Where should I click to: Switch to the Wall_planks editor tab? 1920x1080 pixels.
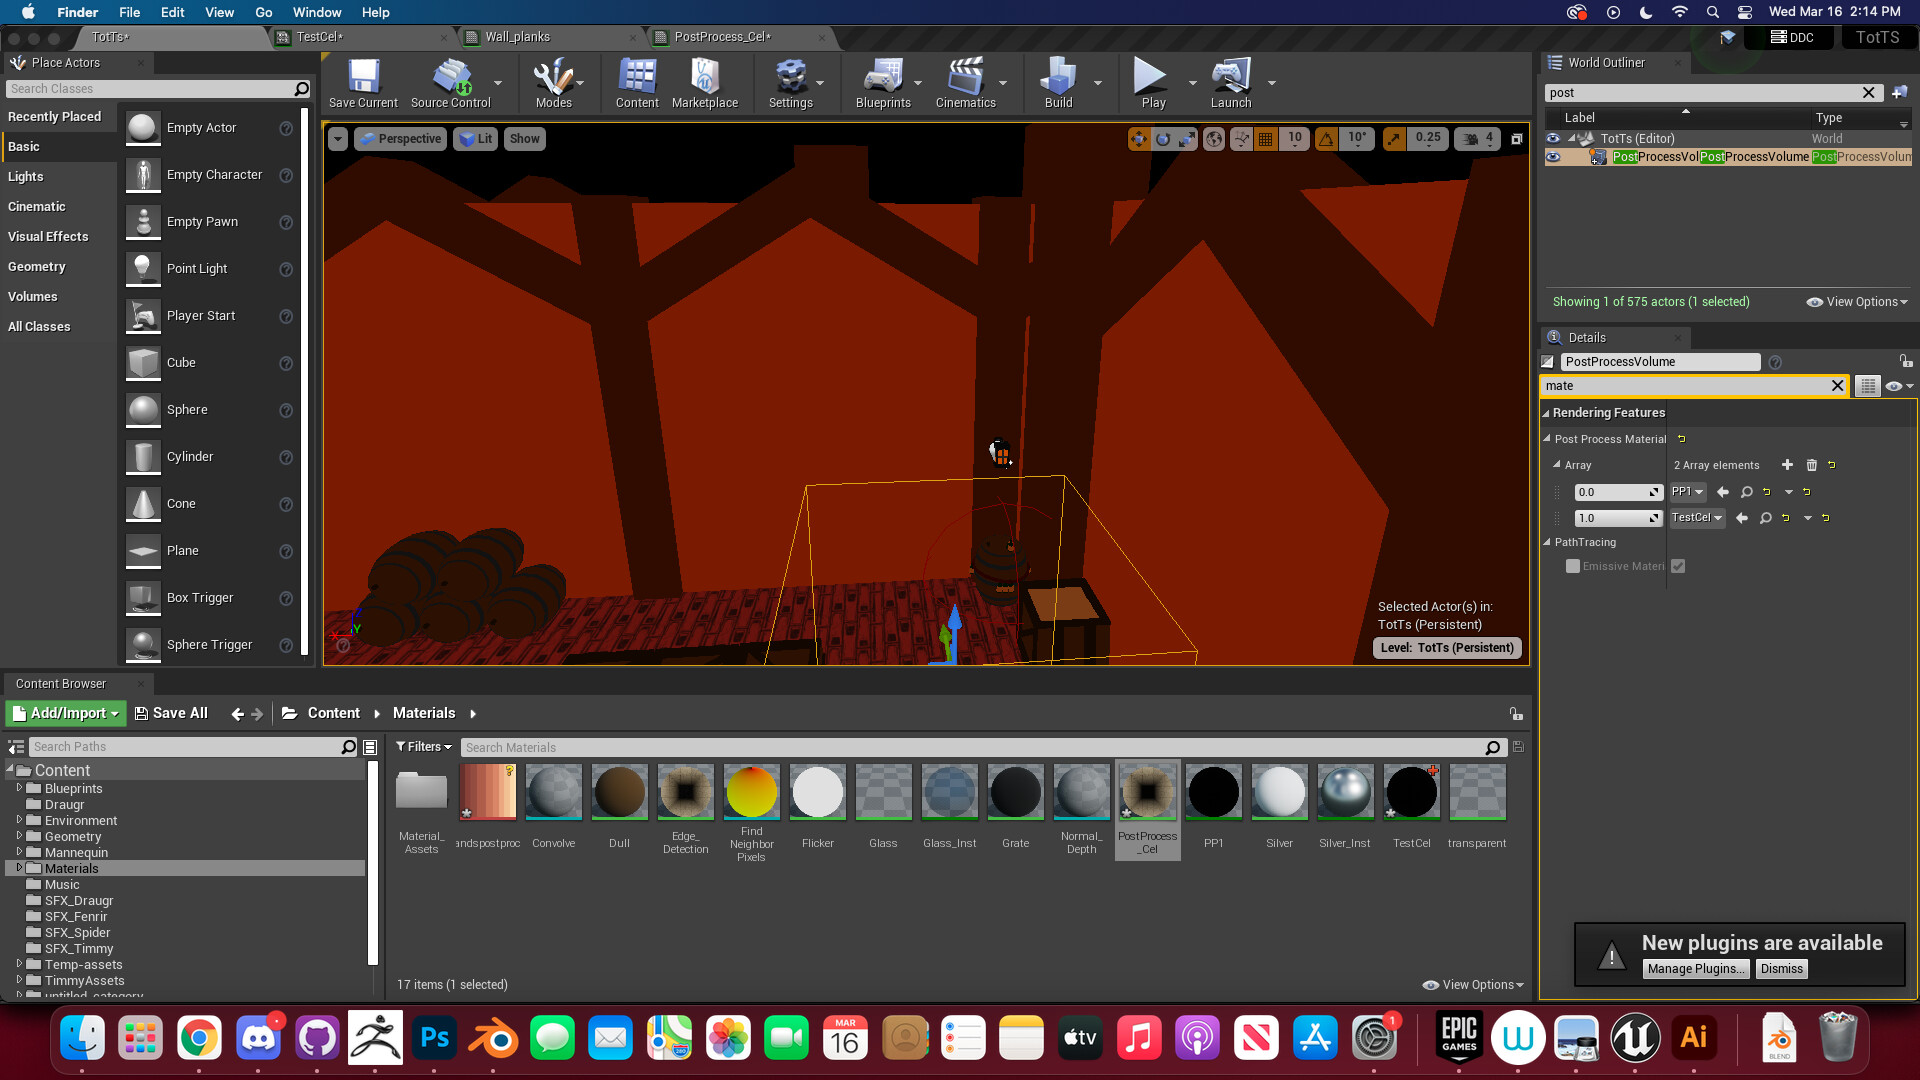click(x=517, y=37)
